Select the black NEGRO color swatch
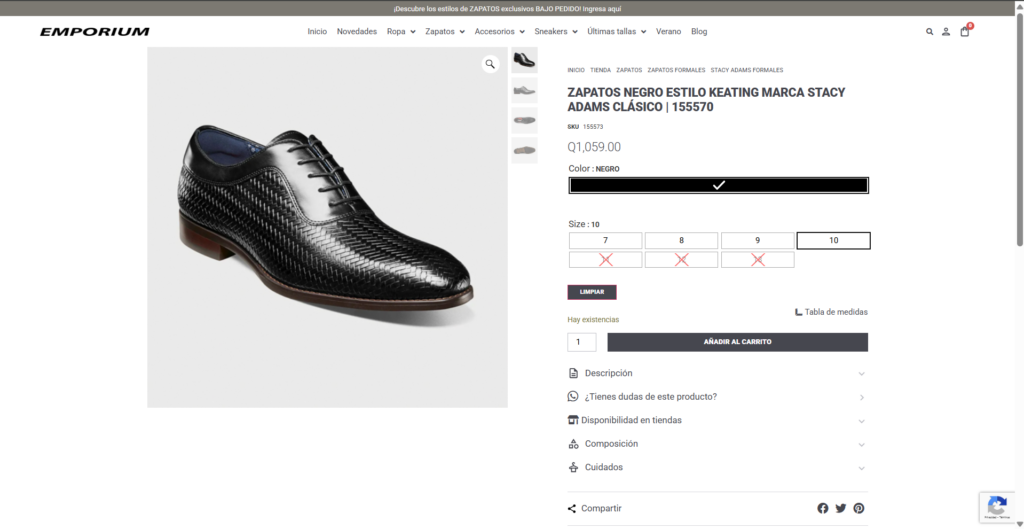Screen dimensions: 1024x529 tap(718, 185)
